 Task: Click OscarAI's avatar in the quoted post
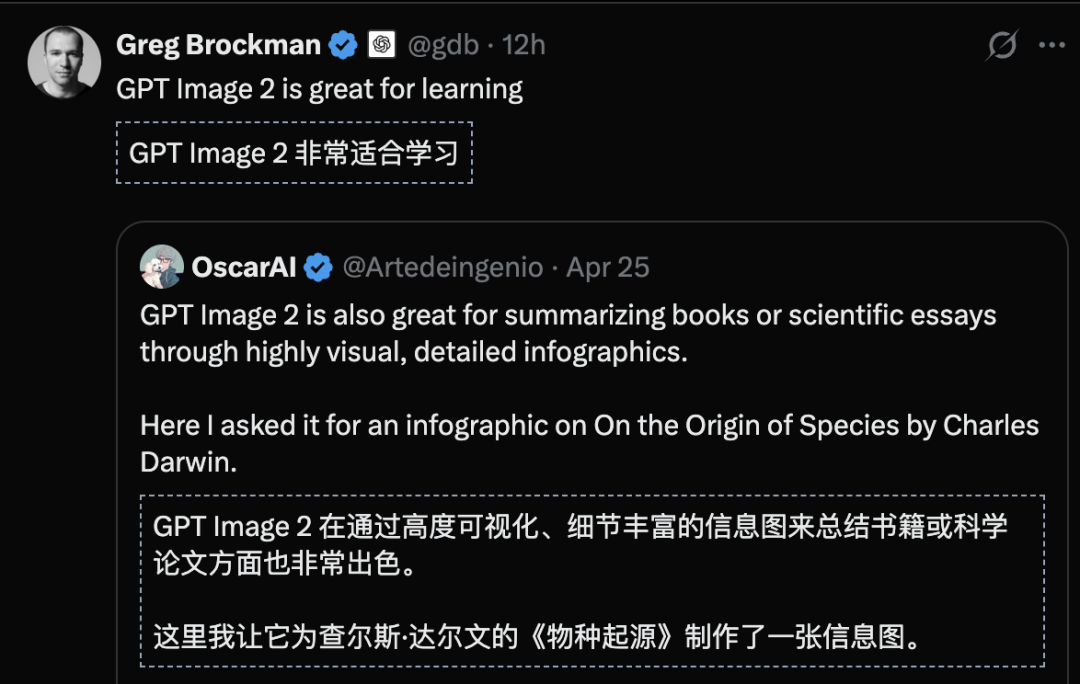click(162, 267)
